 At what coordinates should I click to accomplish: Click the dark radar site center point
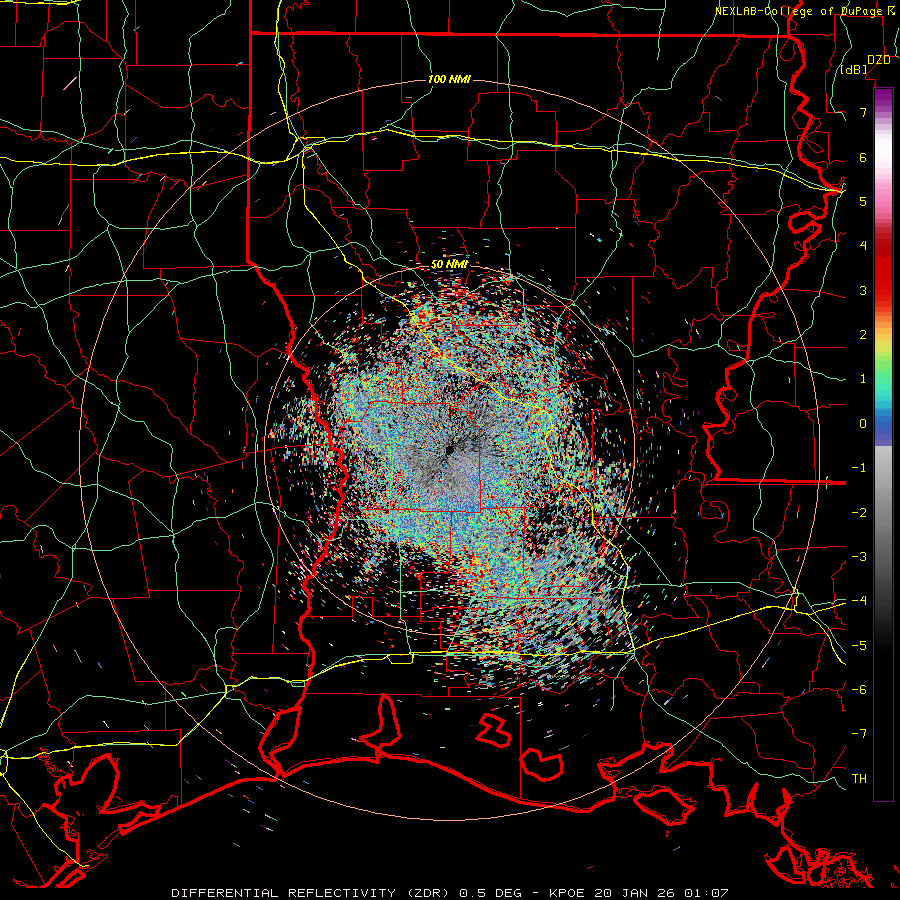[449, 449]
